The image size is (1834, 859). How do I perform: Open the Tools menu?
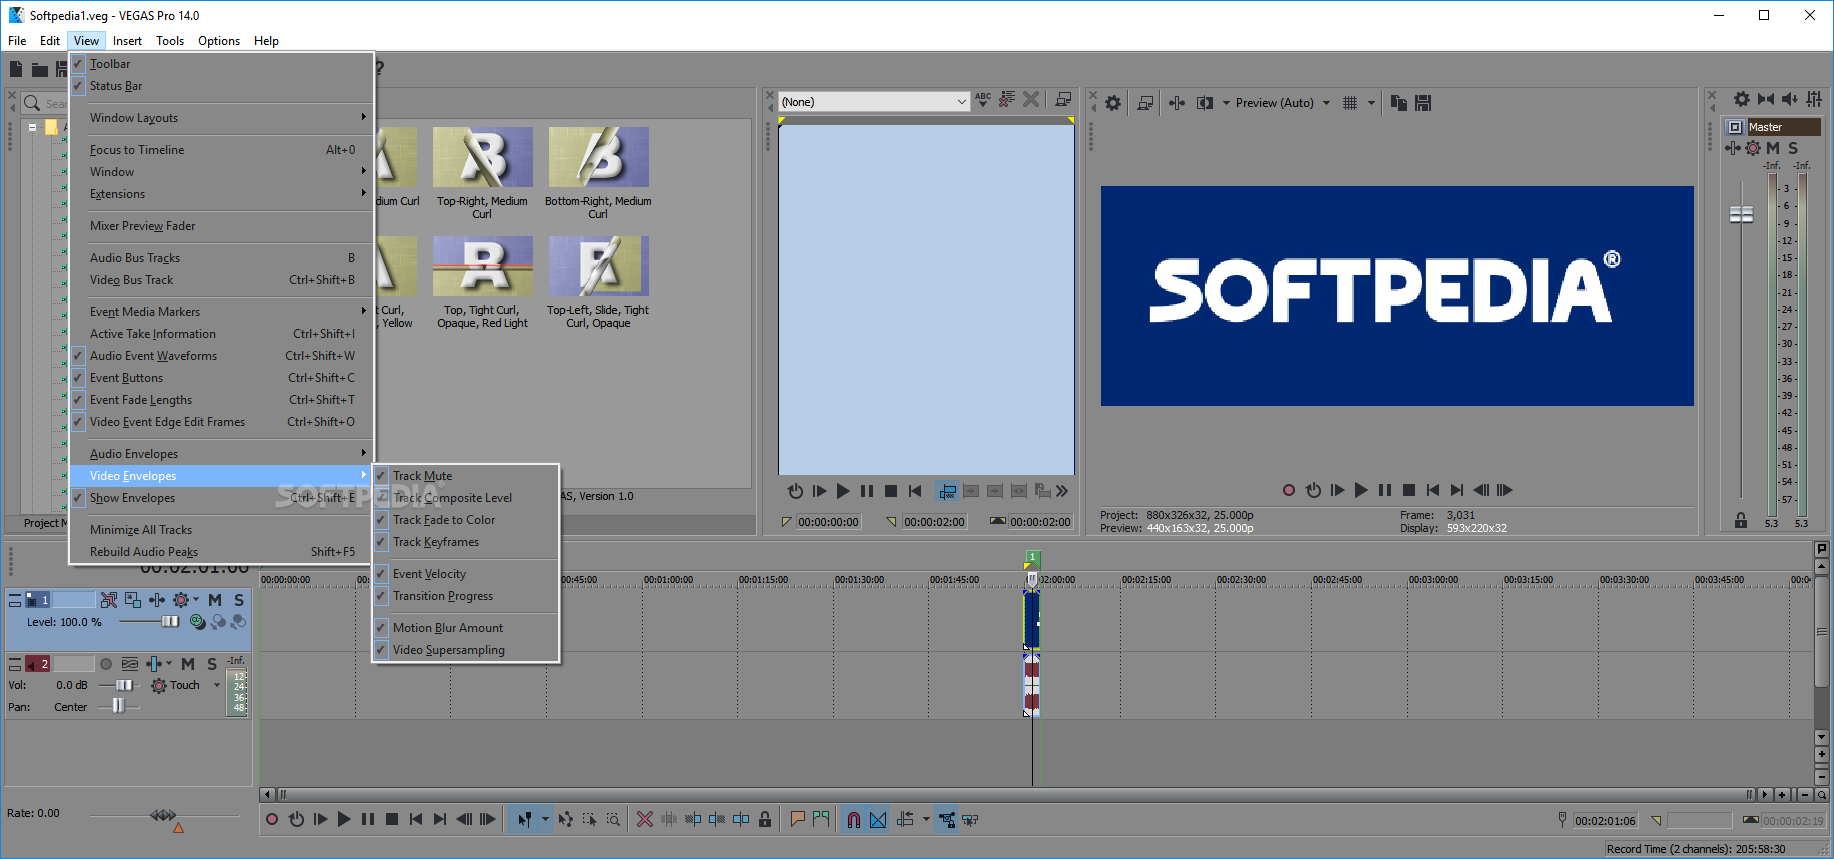point(170,41)
